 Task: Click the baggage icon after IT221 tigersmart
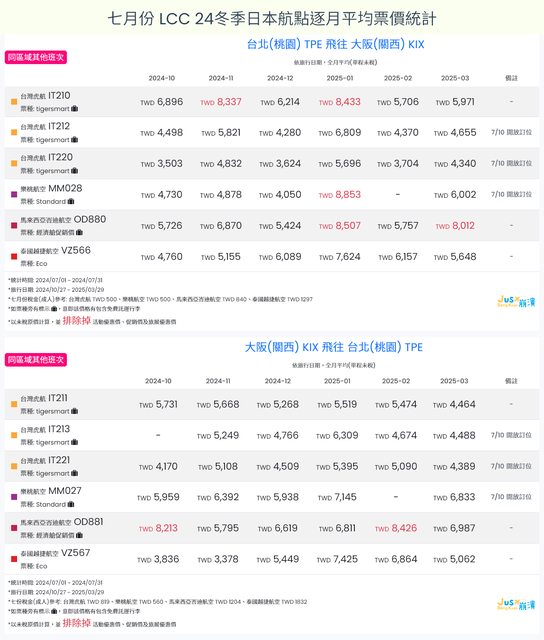74,473
